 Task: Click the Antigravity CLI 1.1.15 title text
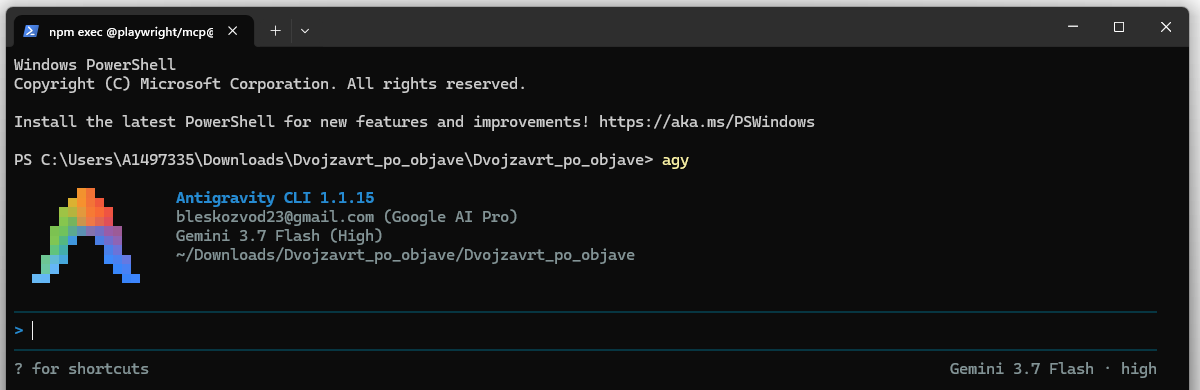pyautogui.click(x=275, y=198)
